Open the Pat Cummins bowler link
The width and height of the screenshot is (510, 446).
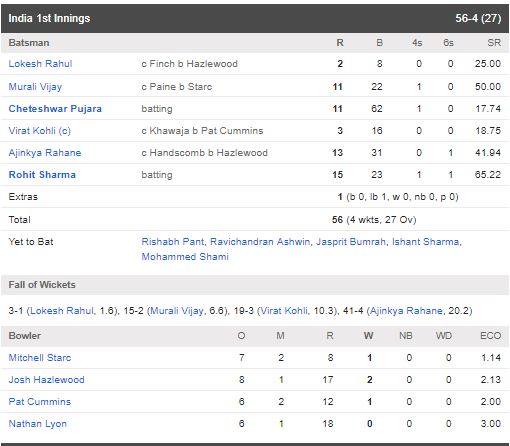(x=40, y=402)
